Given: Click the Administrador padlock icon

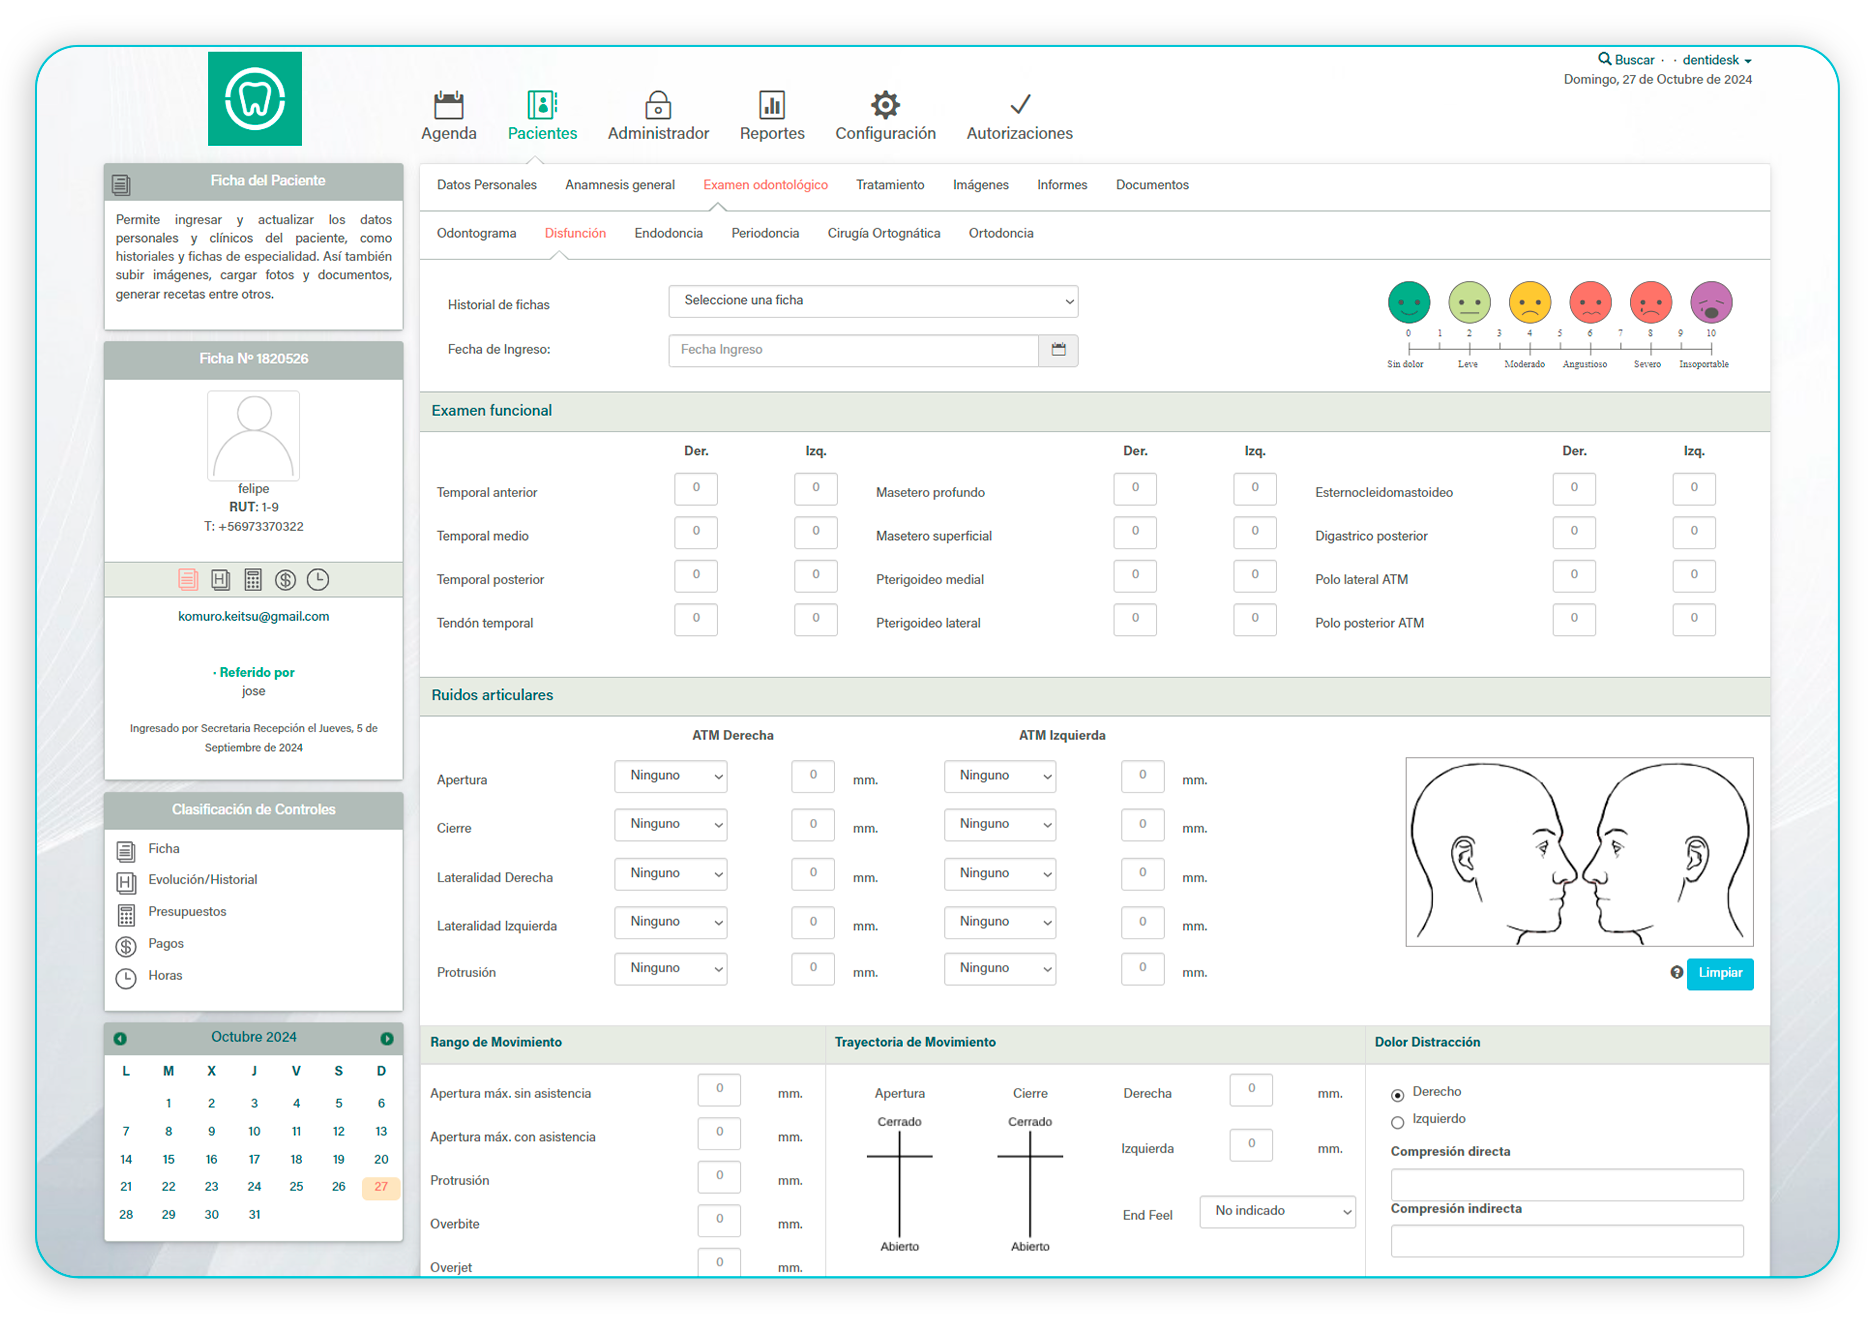Looking at the screenshot, I should click(x=657, y=105).
